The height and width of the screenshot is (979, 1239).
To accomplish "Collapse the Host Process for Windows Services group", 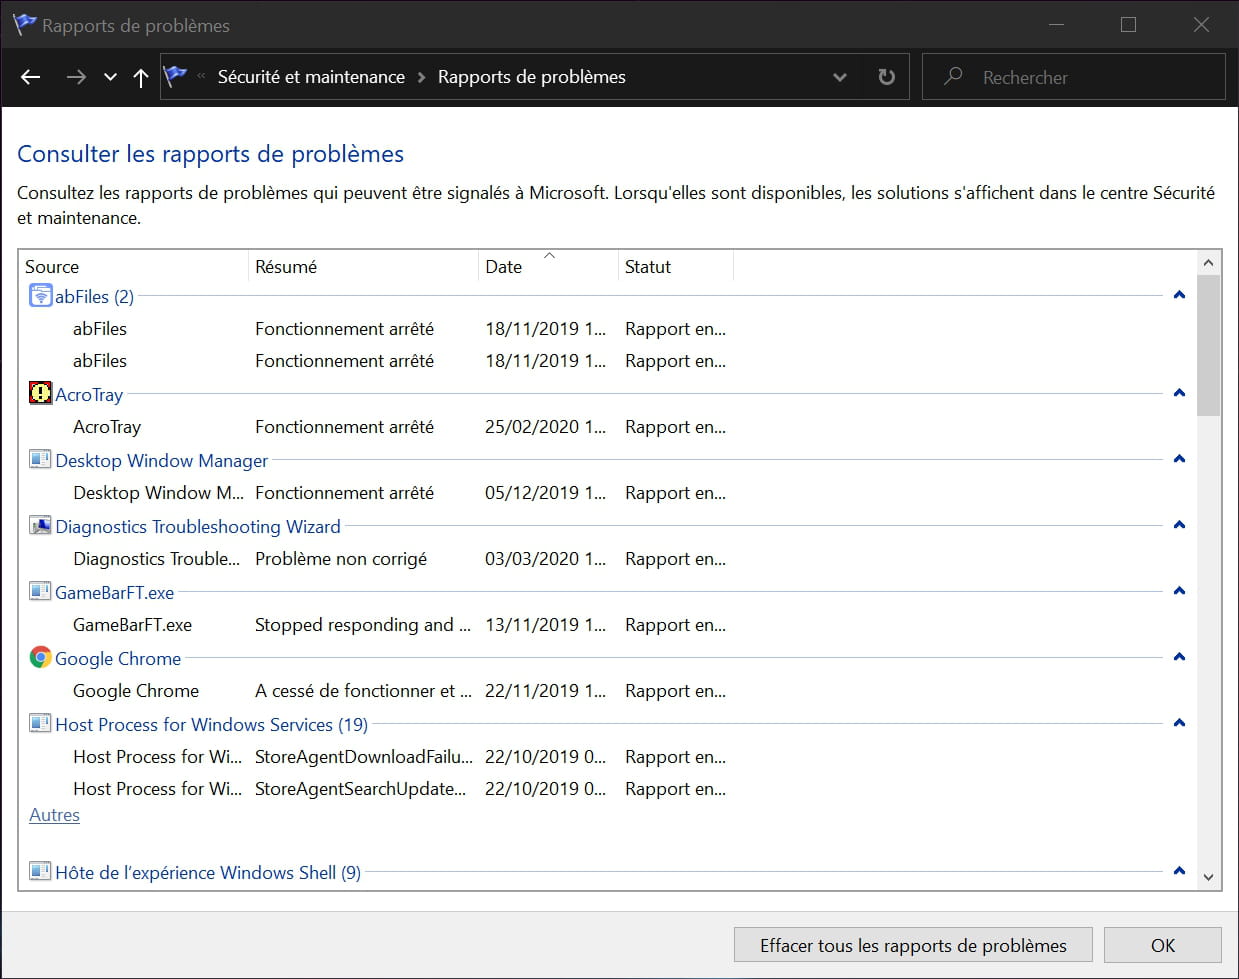I will coord(1179,722).
